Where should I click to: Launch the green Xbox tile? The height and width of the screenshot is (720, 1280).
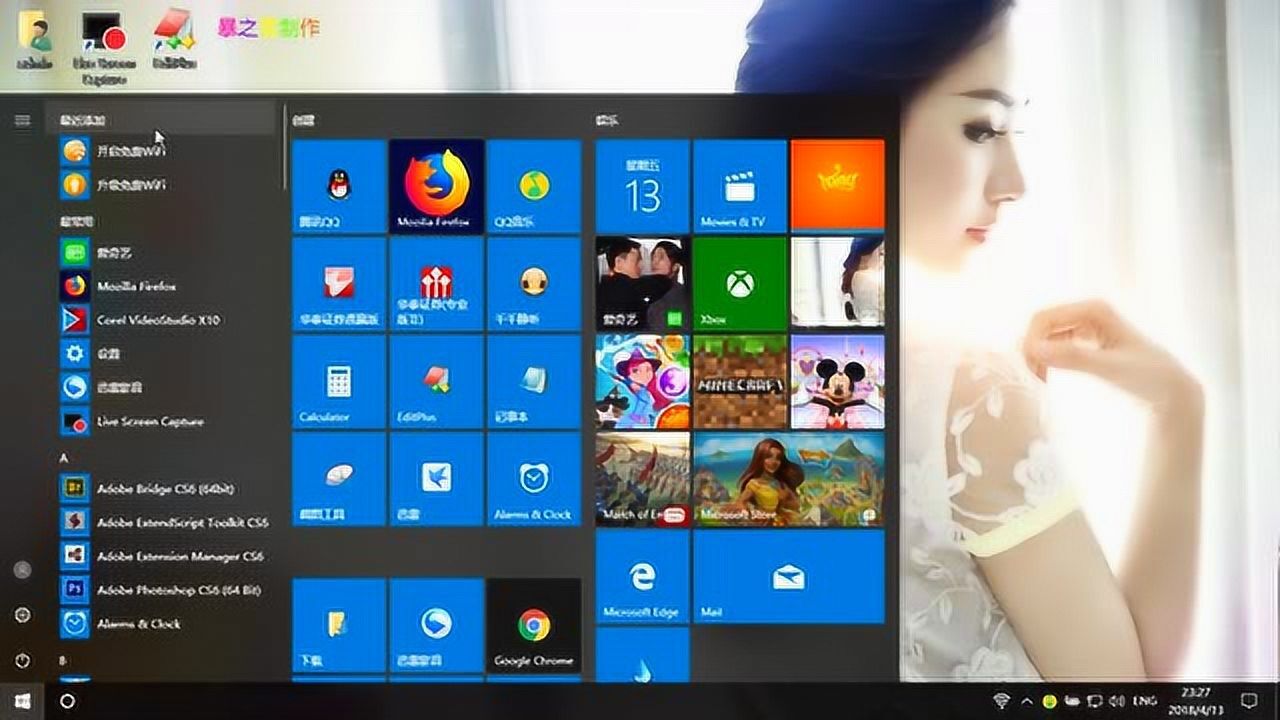coord(740,283)
